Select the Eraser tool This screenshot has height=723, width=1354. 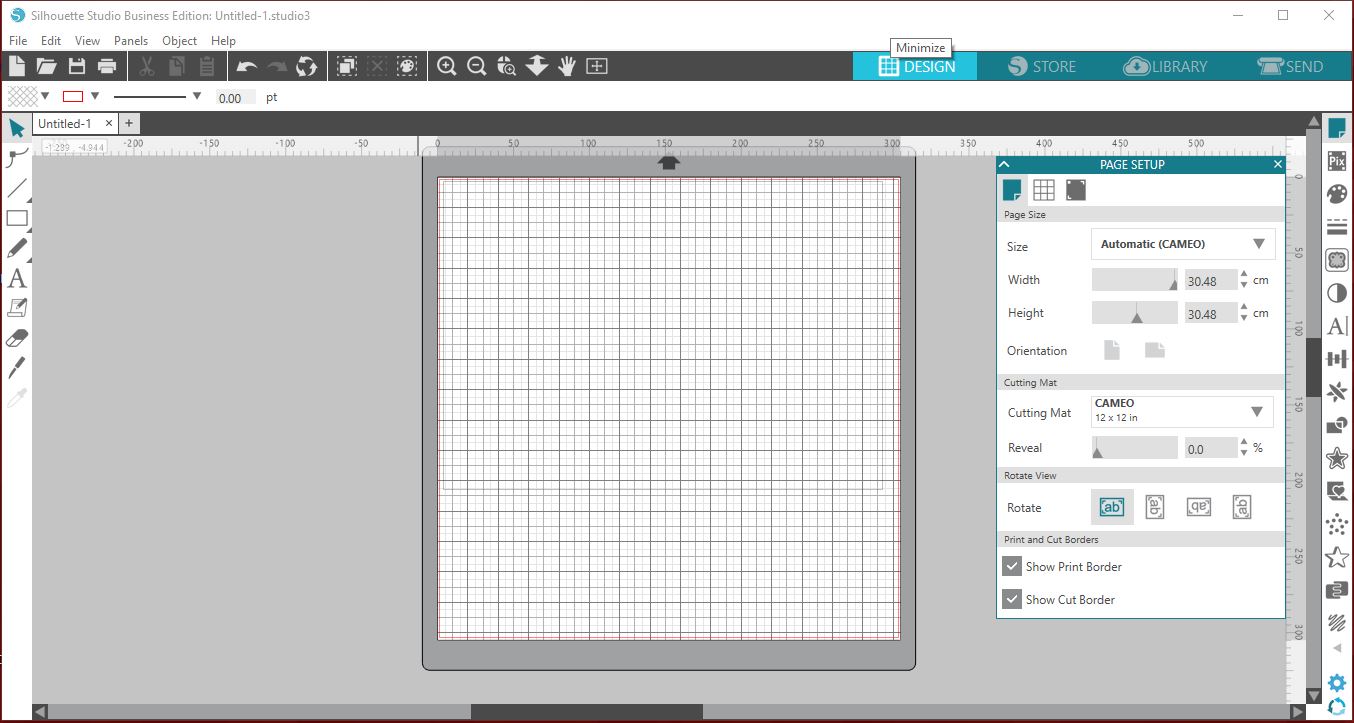(17, 338)
